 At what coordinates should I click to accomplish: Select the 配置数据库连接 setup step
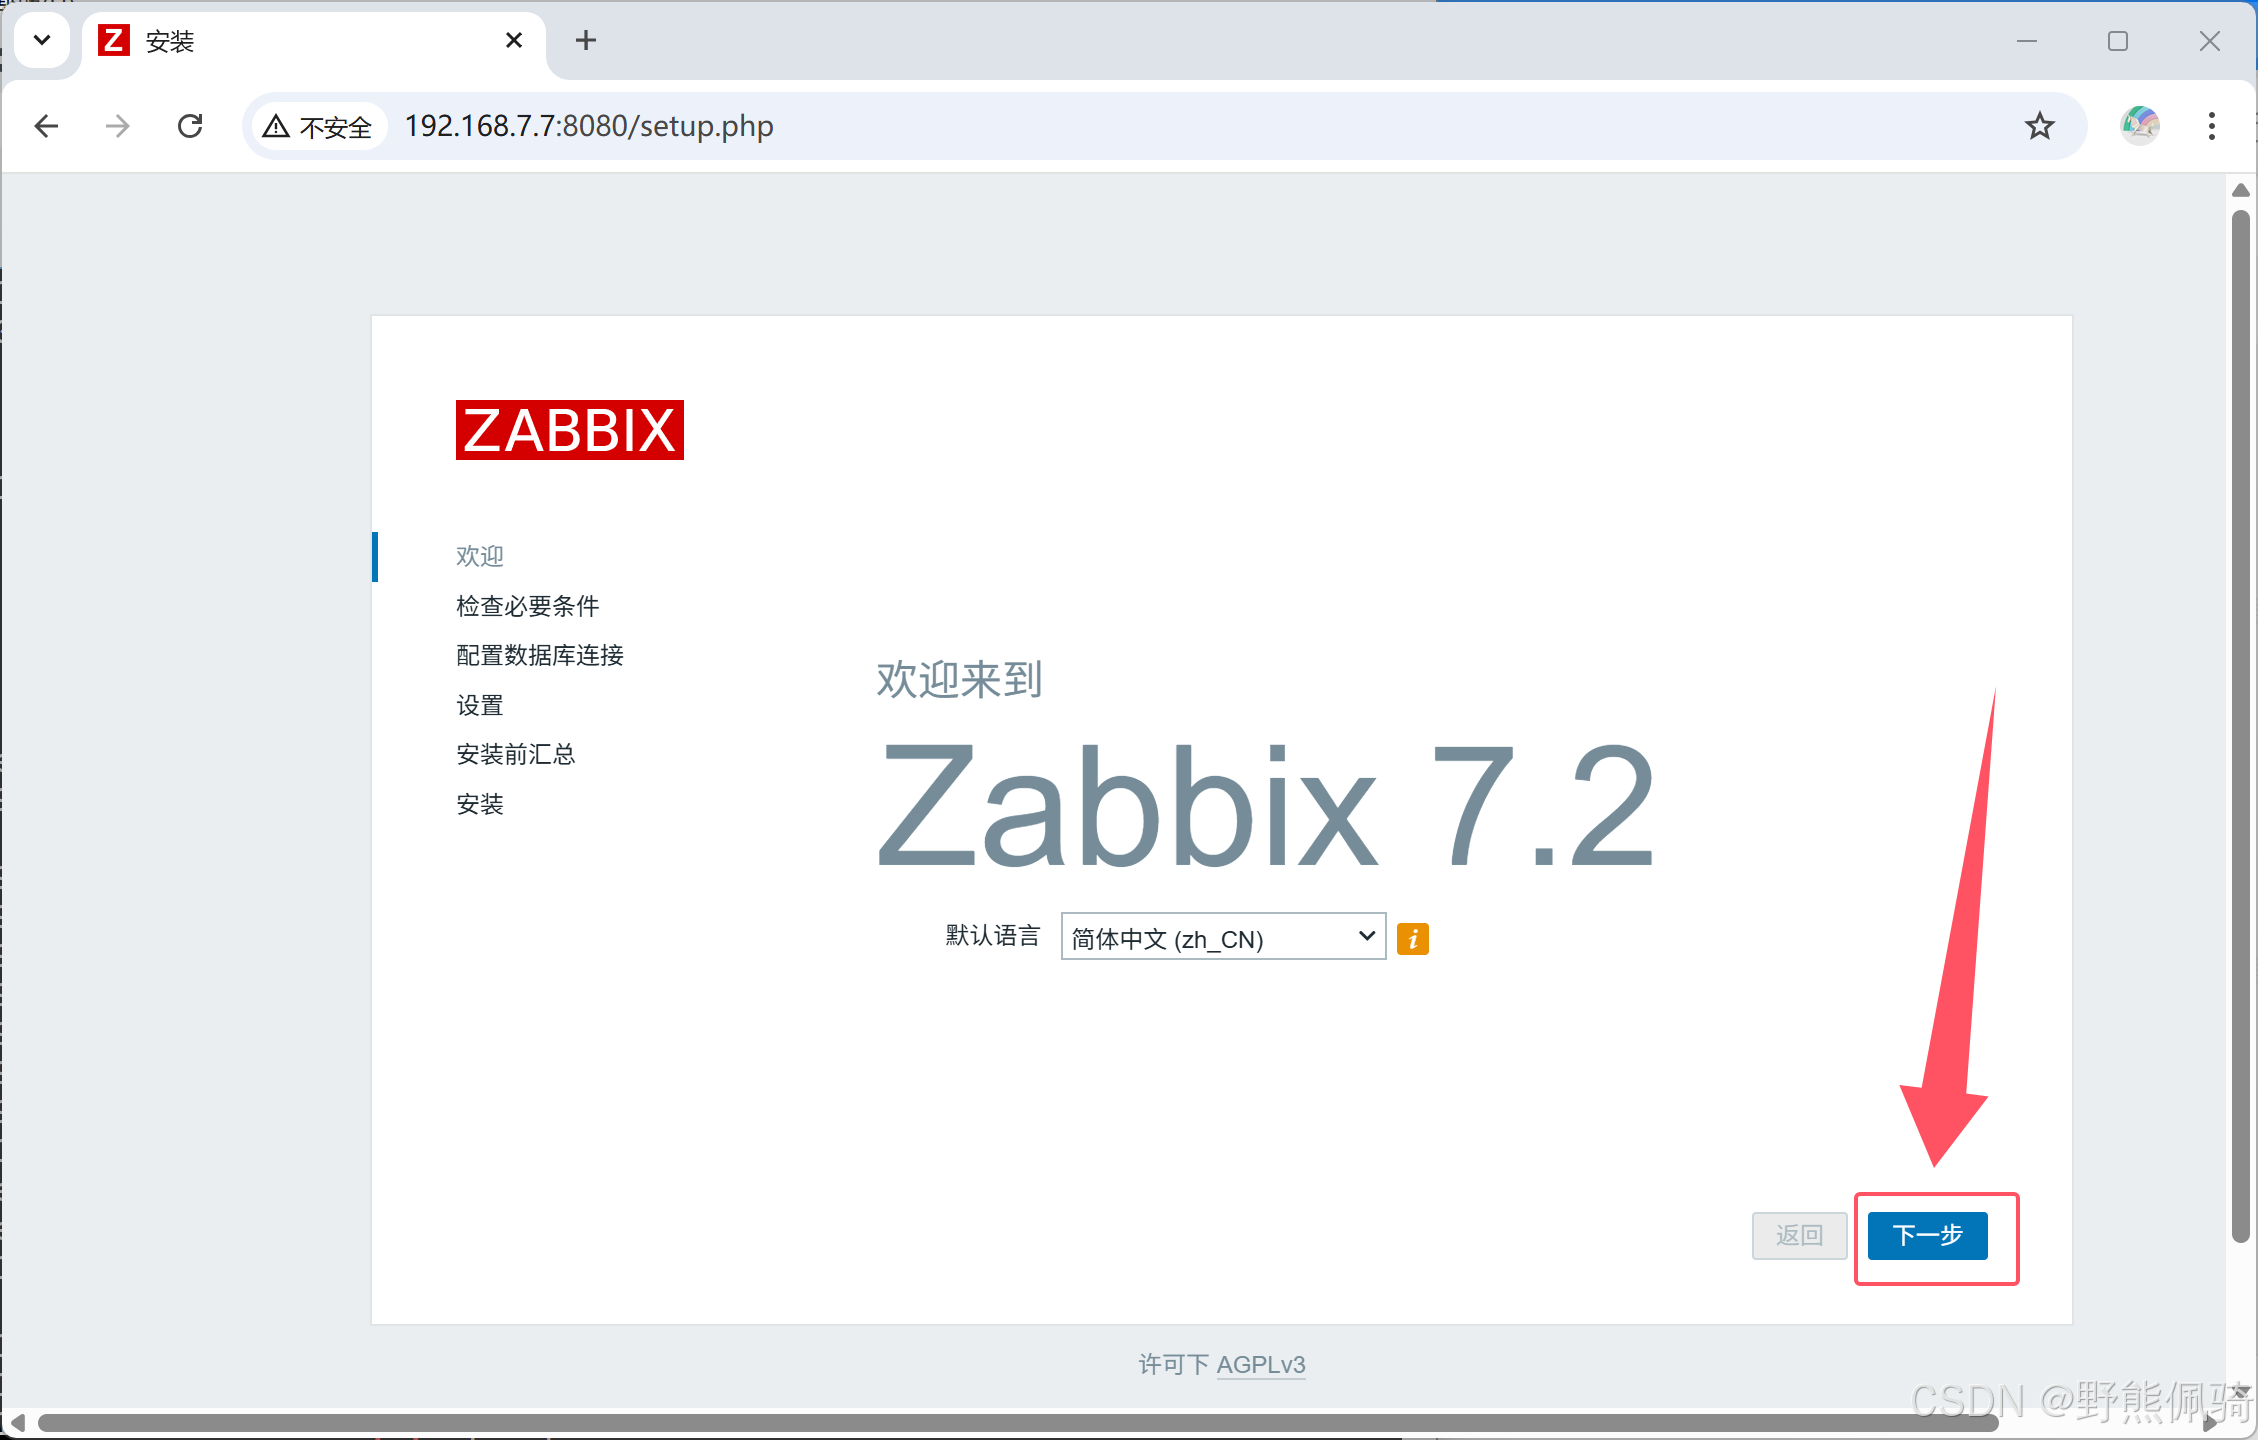(x=539, y=655)
